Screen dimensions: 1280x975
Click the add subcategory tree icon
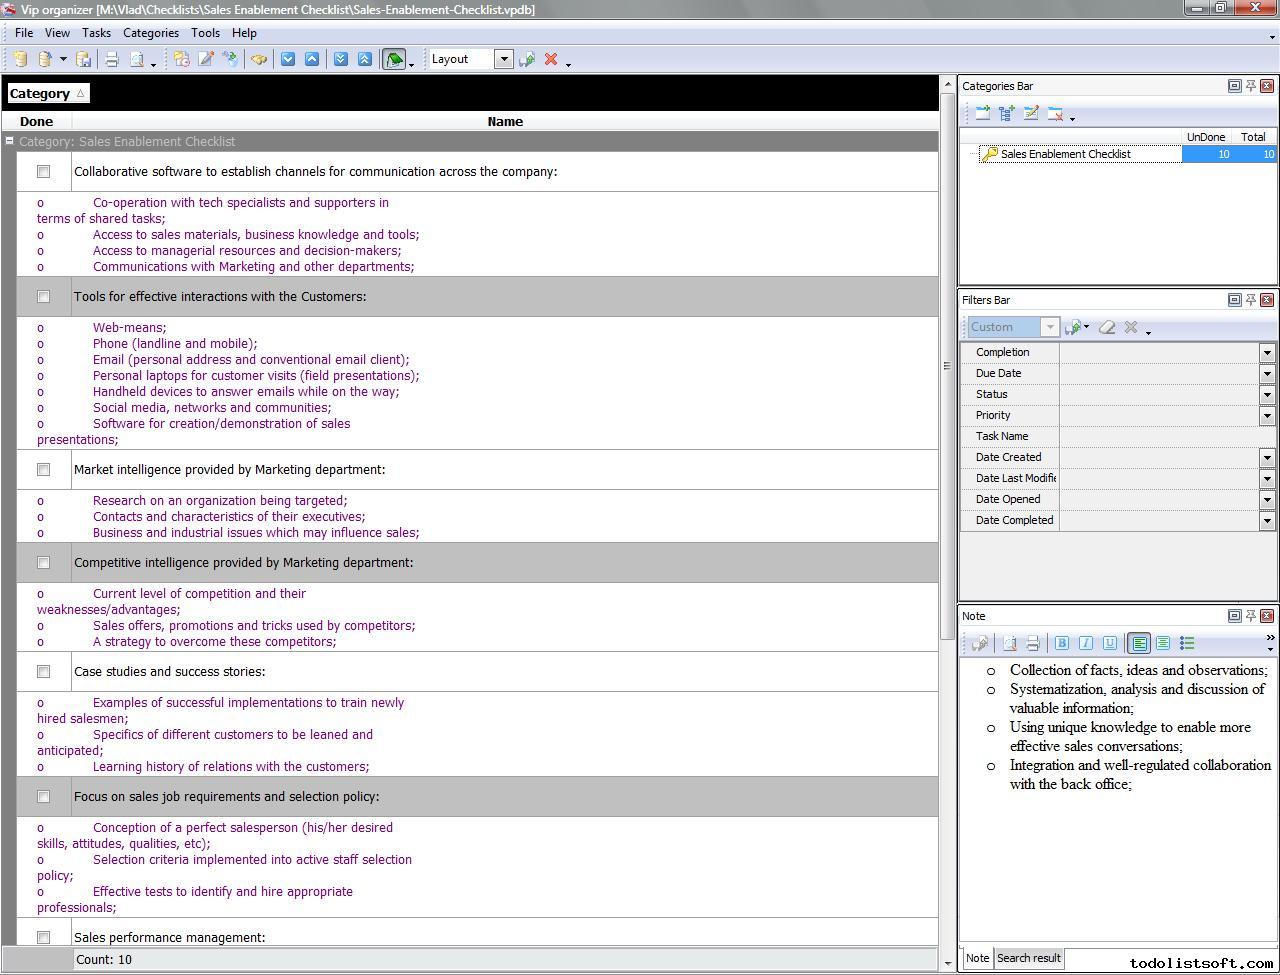pyautogui.click(x=1007, y=114)
